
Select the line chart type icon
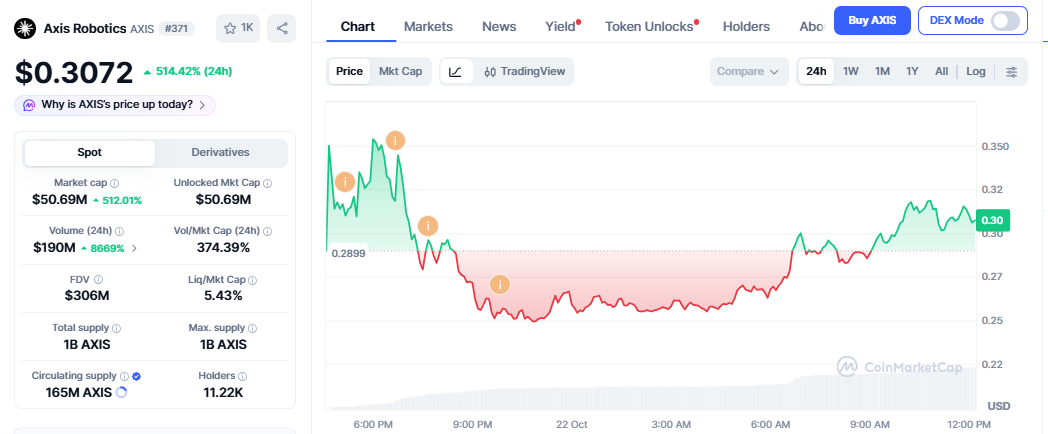coord(456,72)
